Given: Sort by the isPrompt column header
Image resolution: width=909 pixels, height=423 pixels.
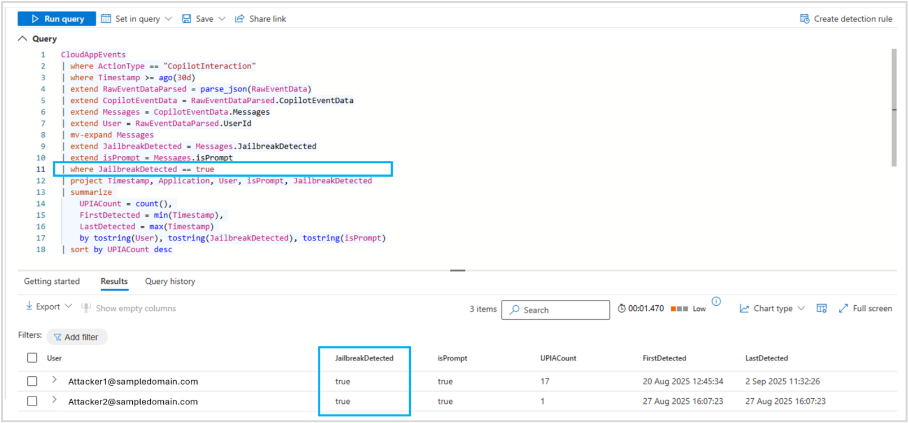Looking at the screenshot, I should [452, 358].
